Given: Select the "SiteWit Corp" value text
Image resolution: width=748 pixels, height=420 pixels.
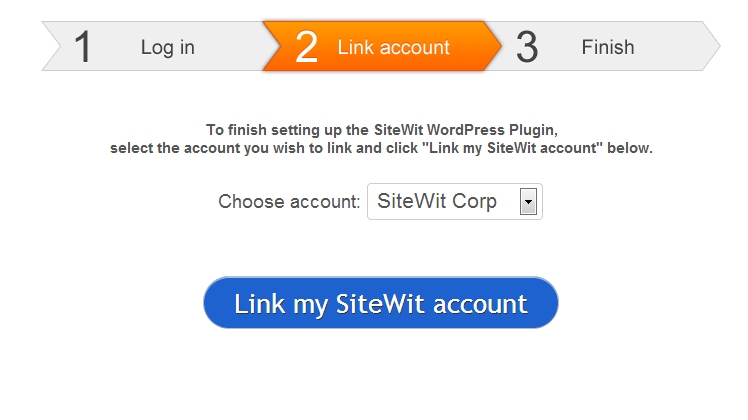Looking at the screenshot, I should coord(437,202).
